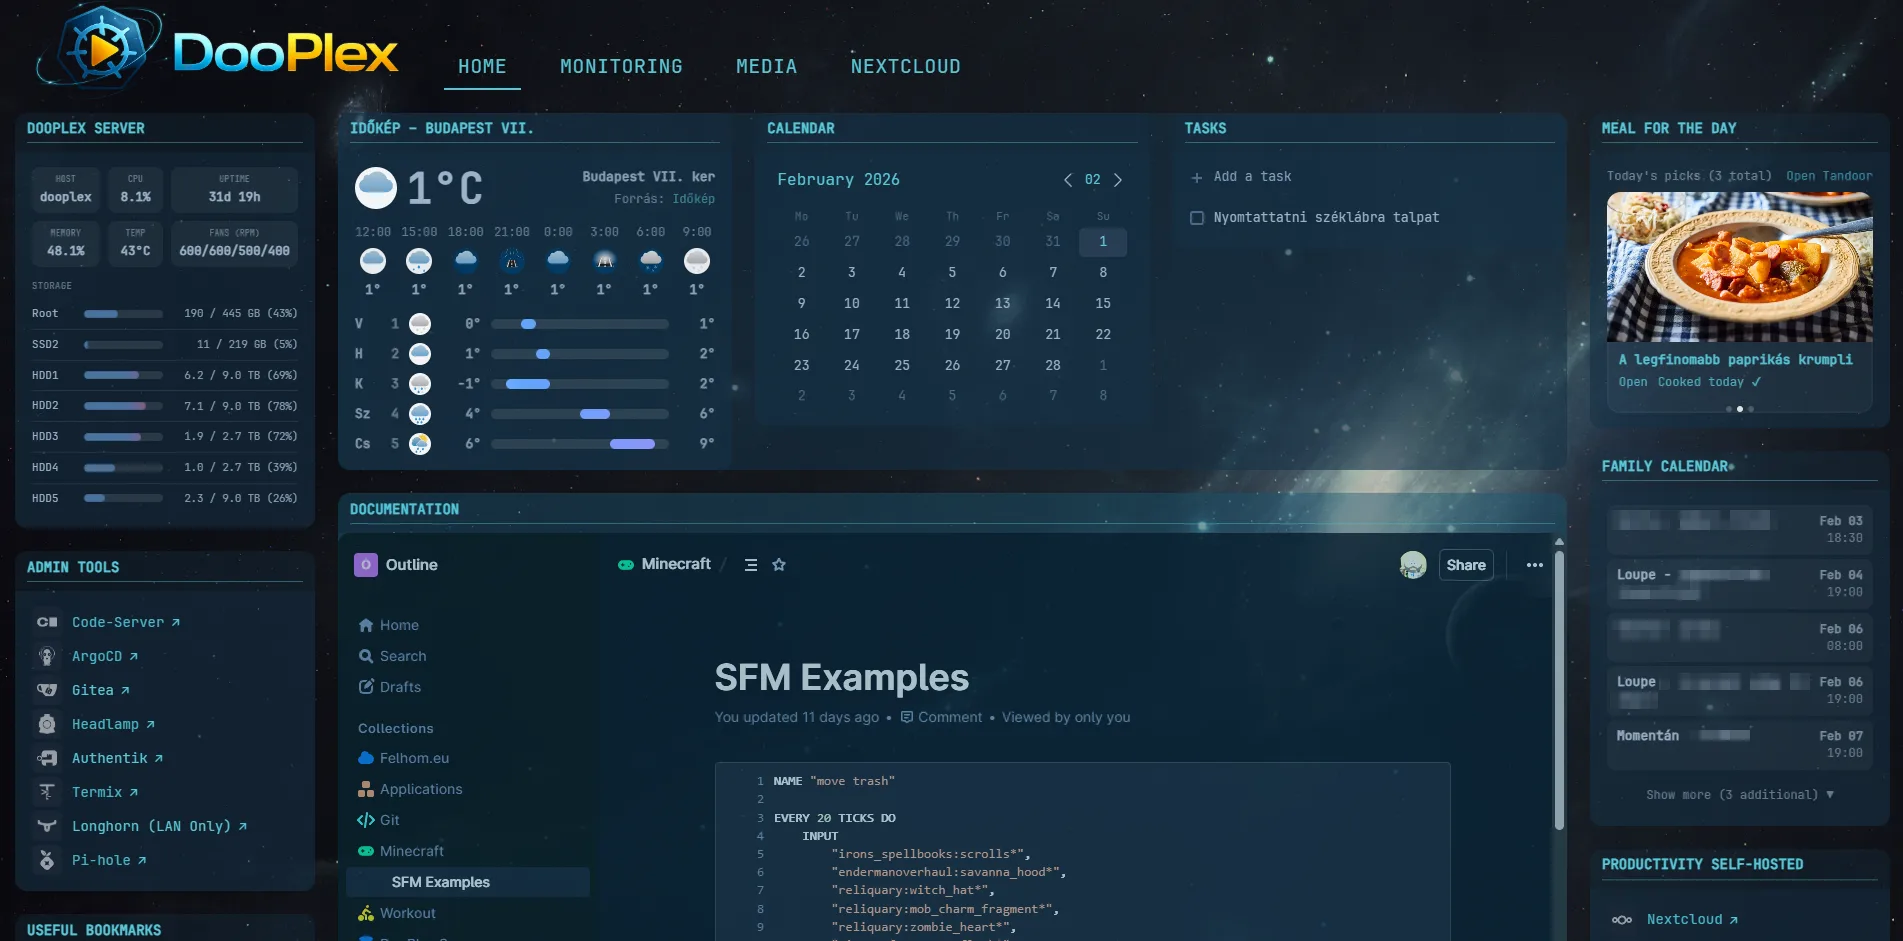Expand Show more in Family Calendar
Image resolution: width=1903 pixels, height=941 pixels.
pos(1738,794)
